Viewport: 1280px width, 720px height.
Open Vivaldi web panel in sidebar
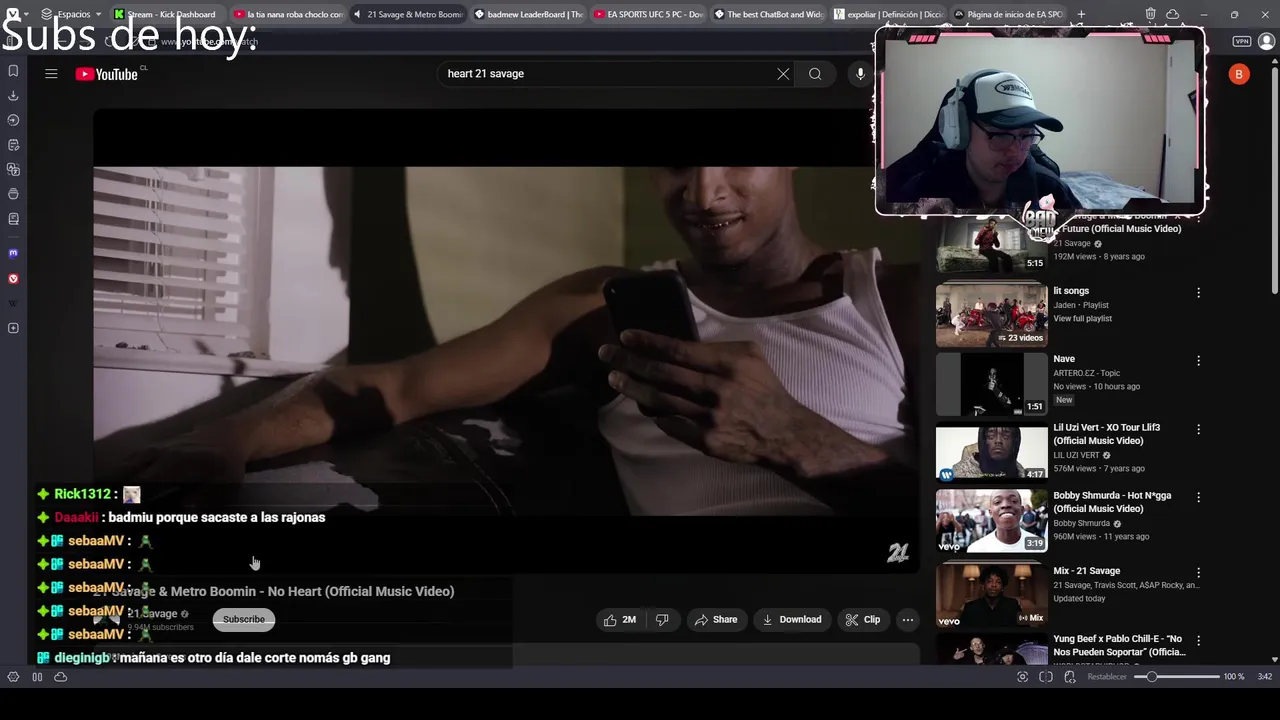pyautogui.click(x=13, y=279)
